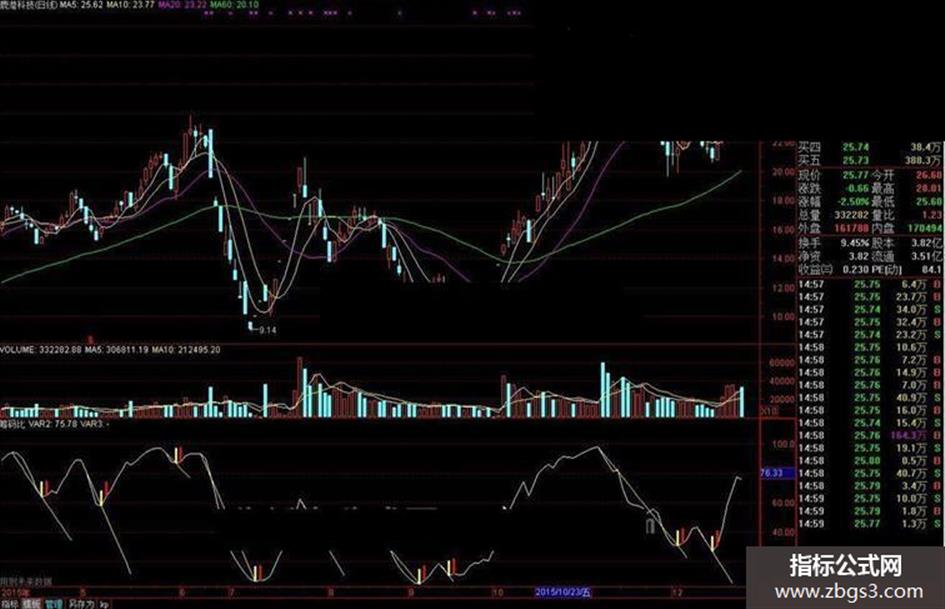Click the 内盘 value 170494
945x609 pixels.
(x=925, y=229)
